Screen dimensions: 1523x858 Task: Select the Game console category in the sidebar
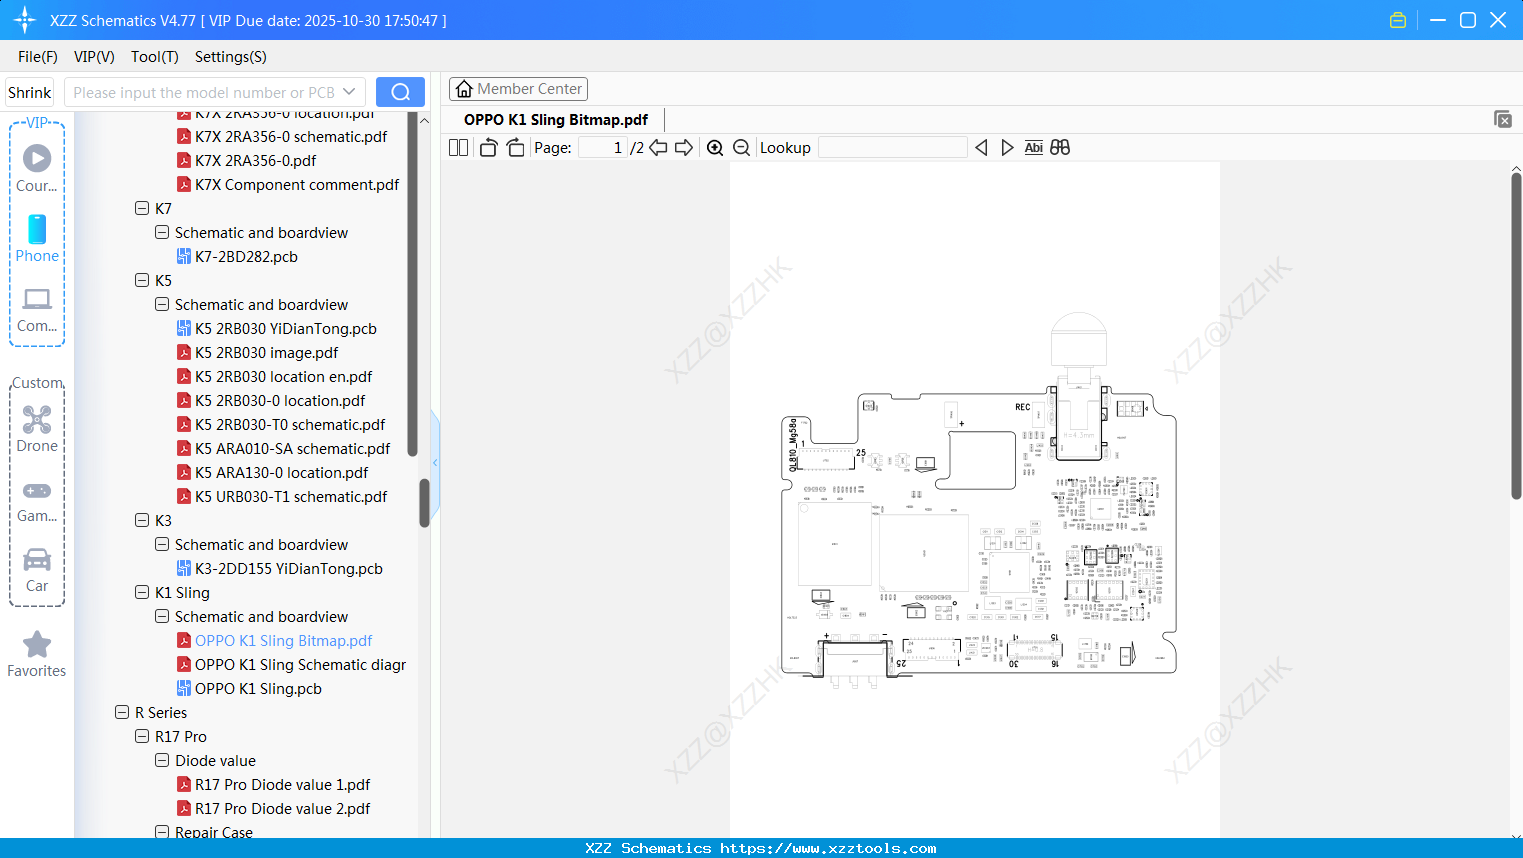coord(37,500)
